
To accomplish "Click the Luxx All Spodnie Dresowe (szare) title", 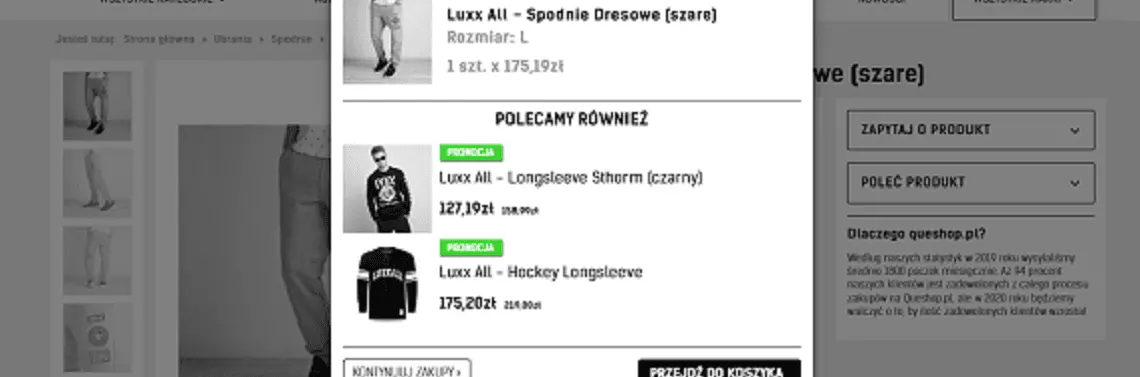I will [x=582, y=15].
